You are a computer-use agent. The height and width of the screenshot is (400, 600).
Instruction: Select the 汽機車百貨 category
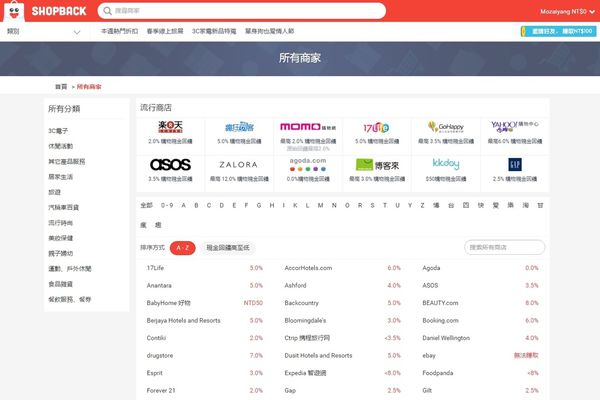click(64, 207)
